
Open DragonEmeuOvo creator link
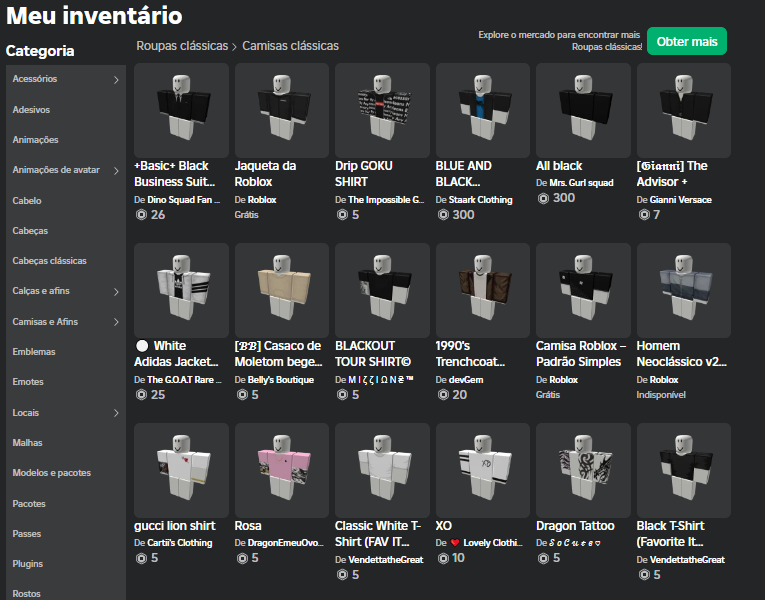(x=285, y=542)
